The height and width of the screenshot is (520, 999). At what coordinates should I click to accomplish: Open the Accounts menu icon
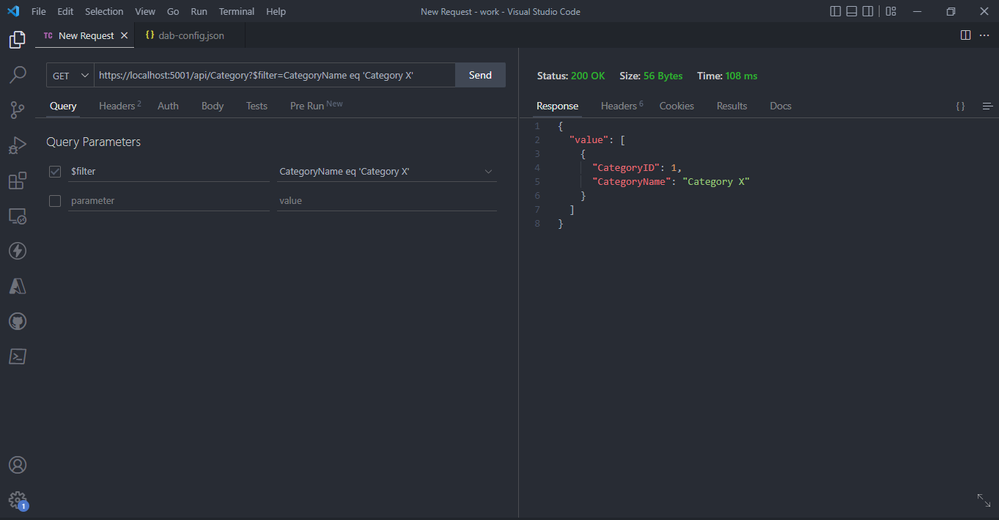[17, 465]
